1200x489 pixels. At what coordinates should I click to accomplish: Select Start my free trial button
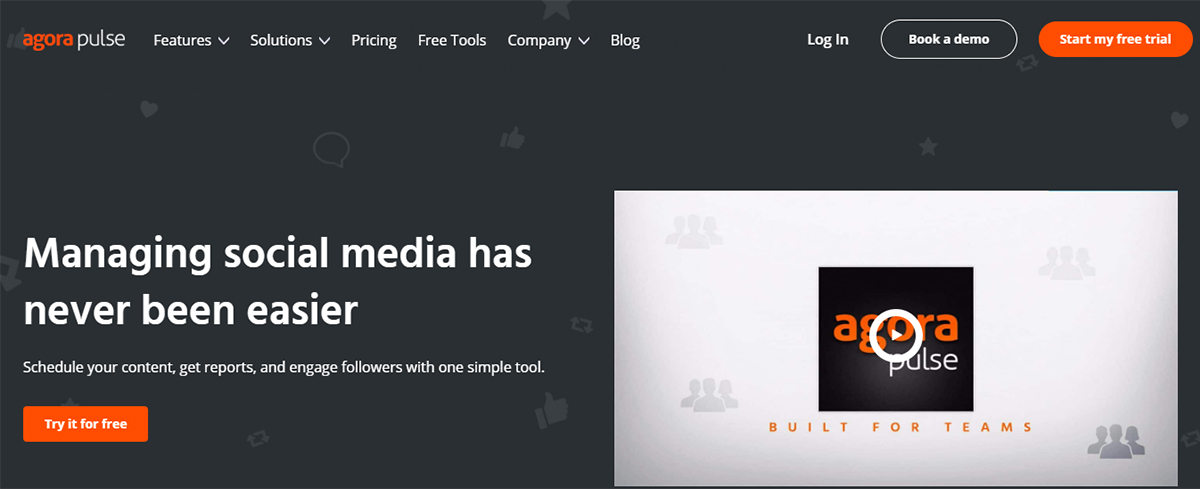click(1115, 39)
